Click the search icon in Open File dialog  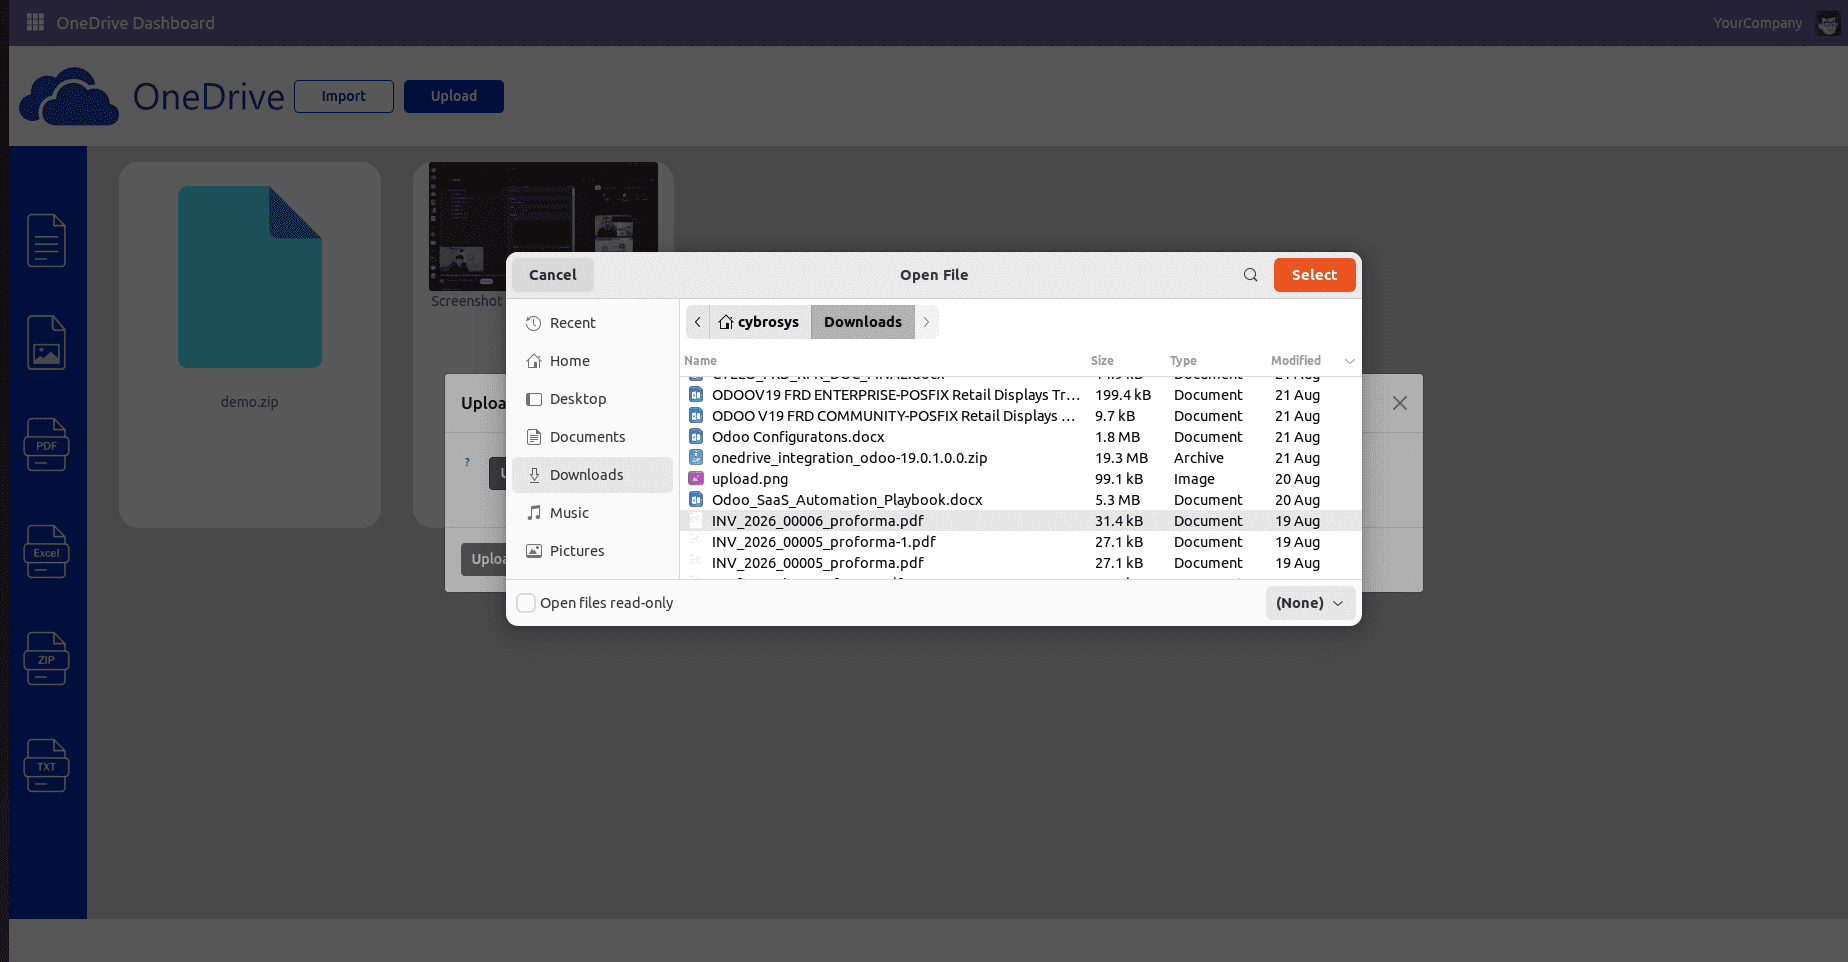1250,275
